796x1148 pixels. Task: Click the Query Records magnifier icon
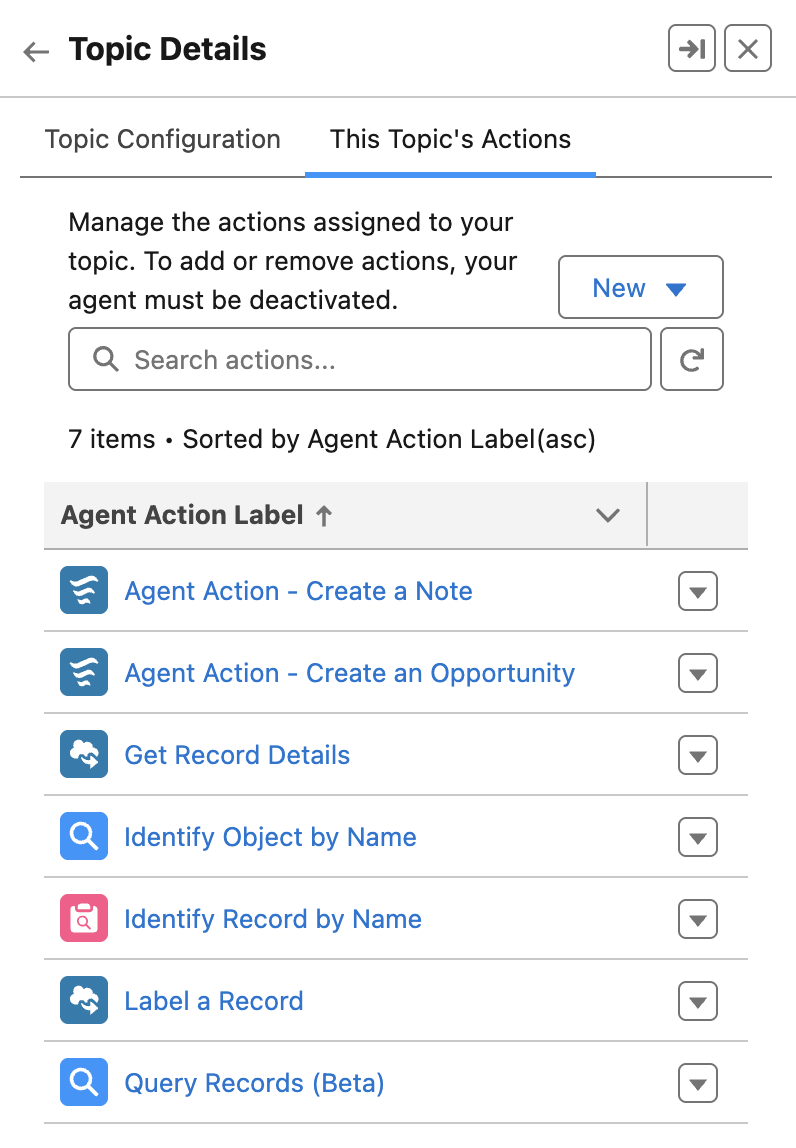(84, 1083)
